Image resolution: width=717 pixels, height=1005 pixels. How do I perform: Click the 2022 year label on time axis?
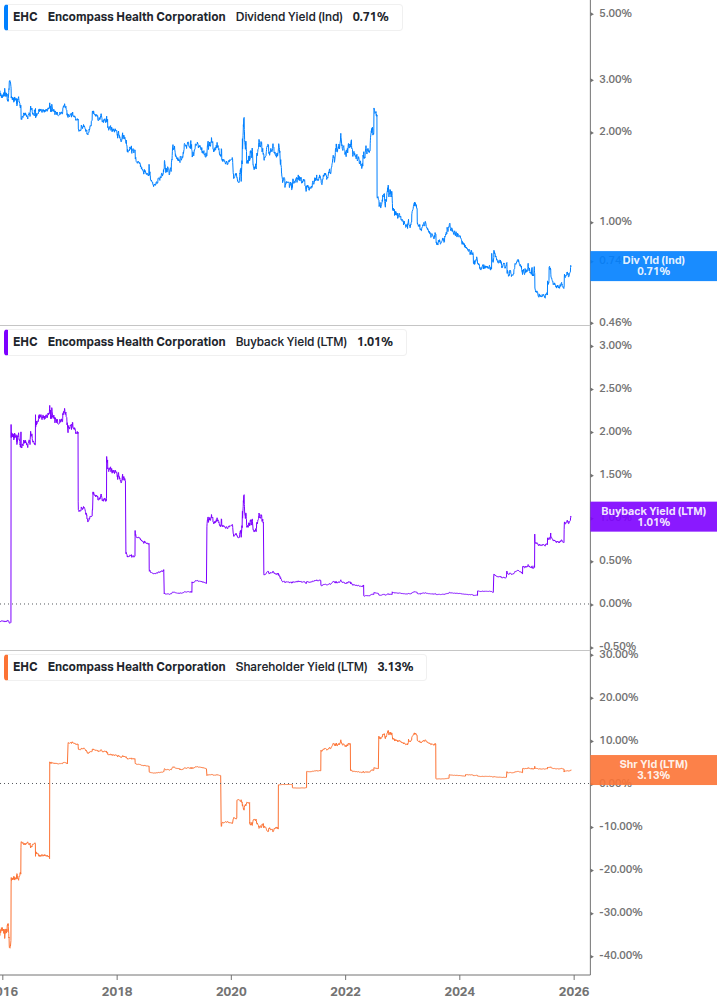[x=345, y=992]
